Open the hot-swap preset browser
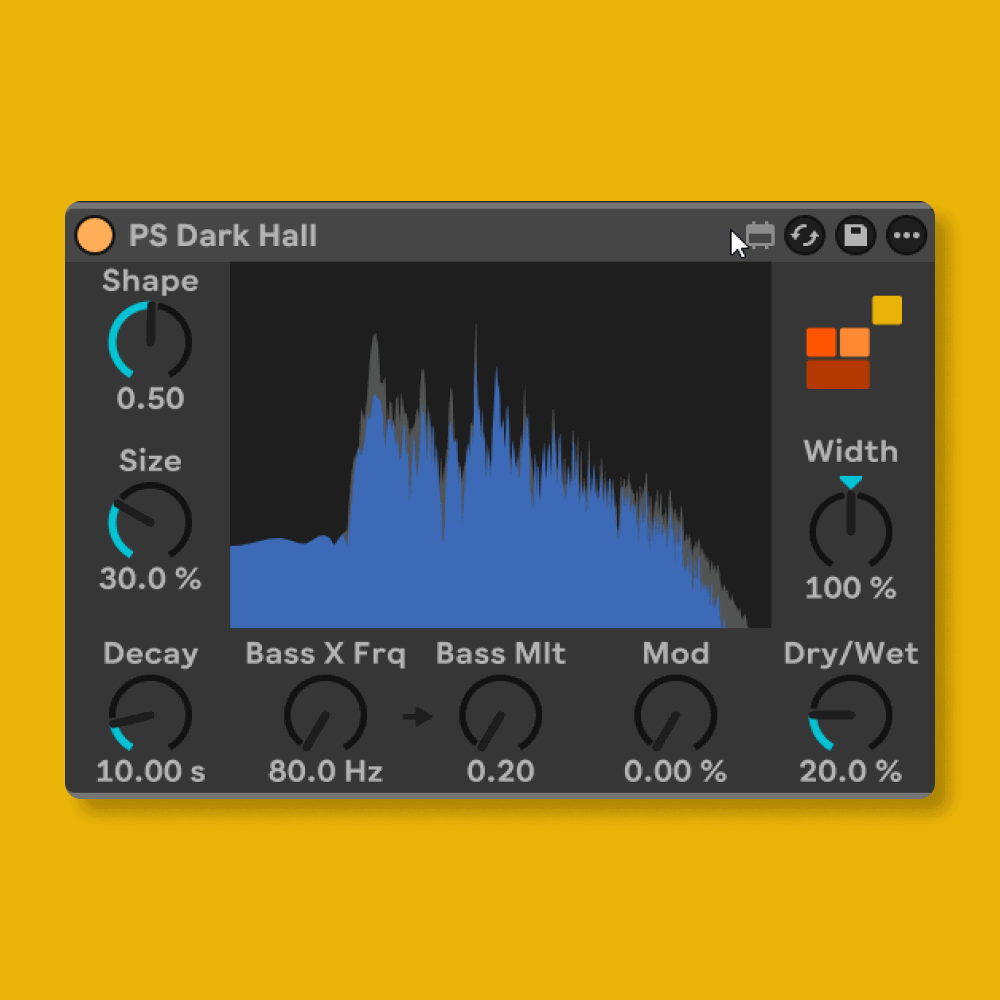The height and width of the screenshot is (1000, 1000). (x=760, y=236)
